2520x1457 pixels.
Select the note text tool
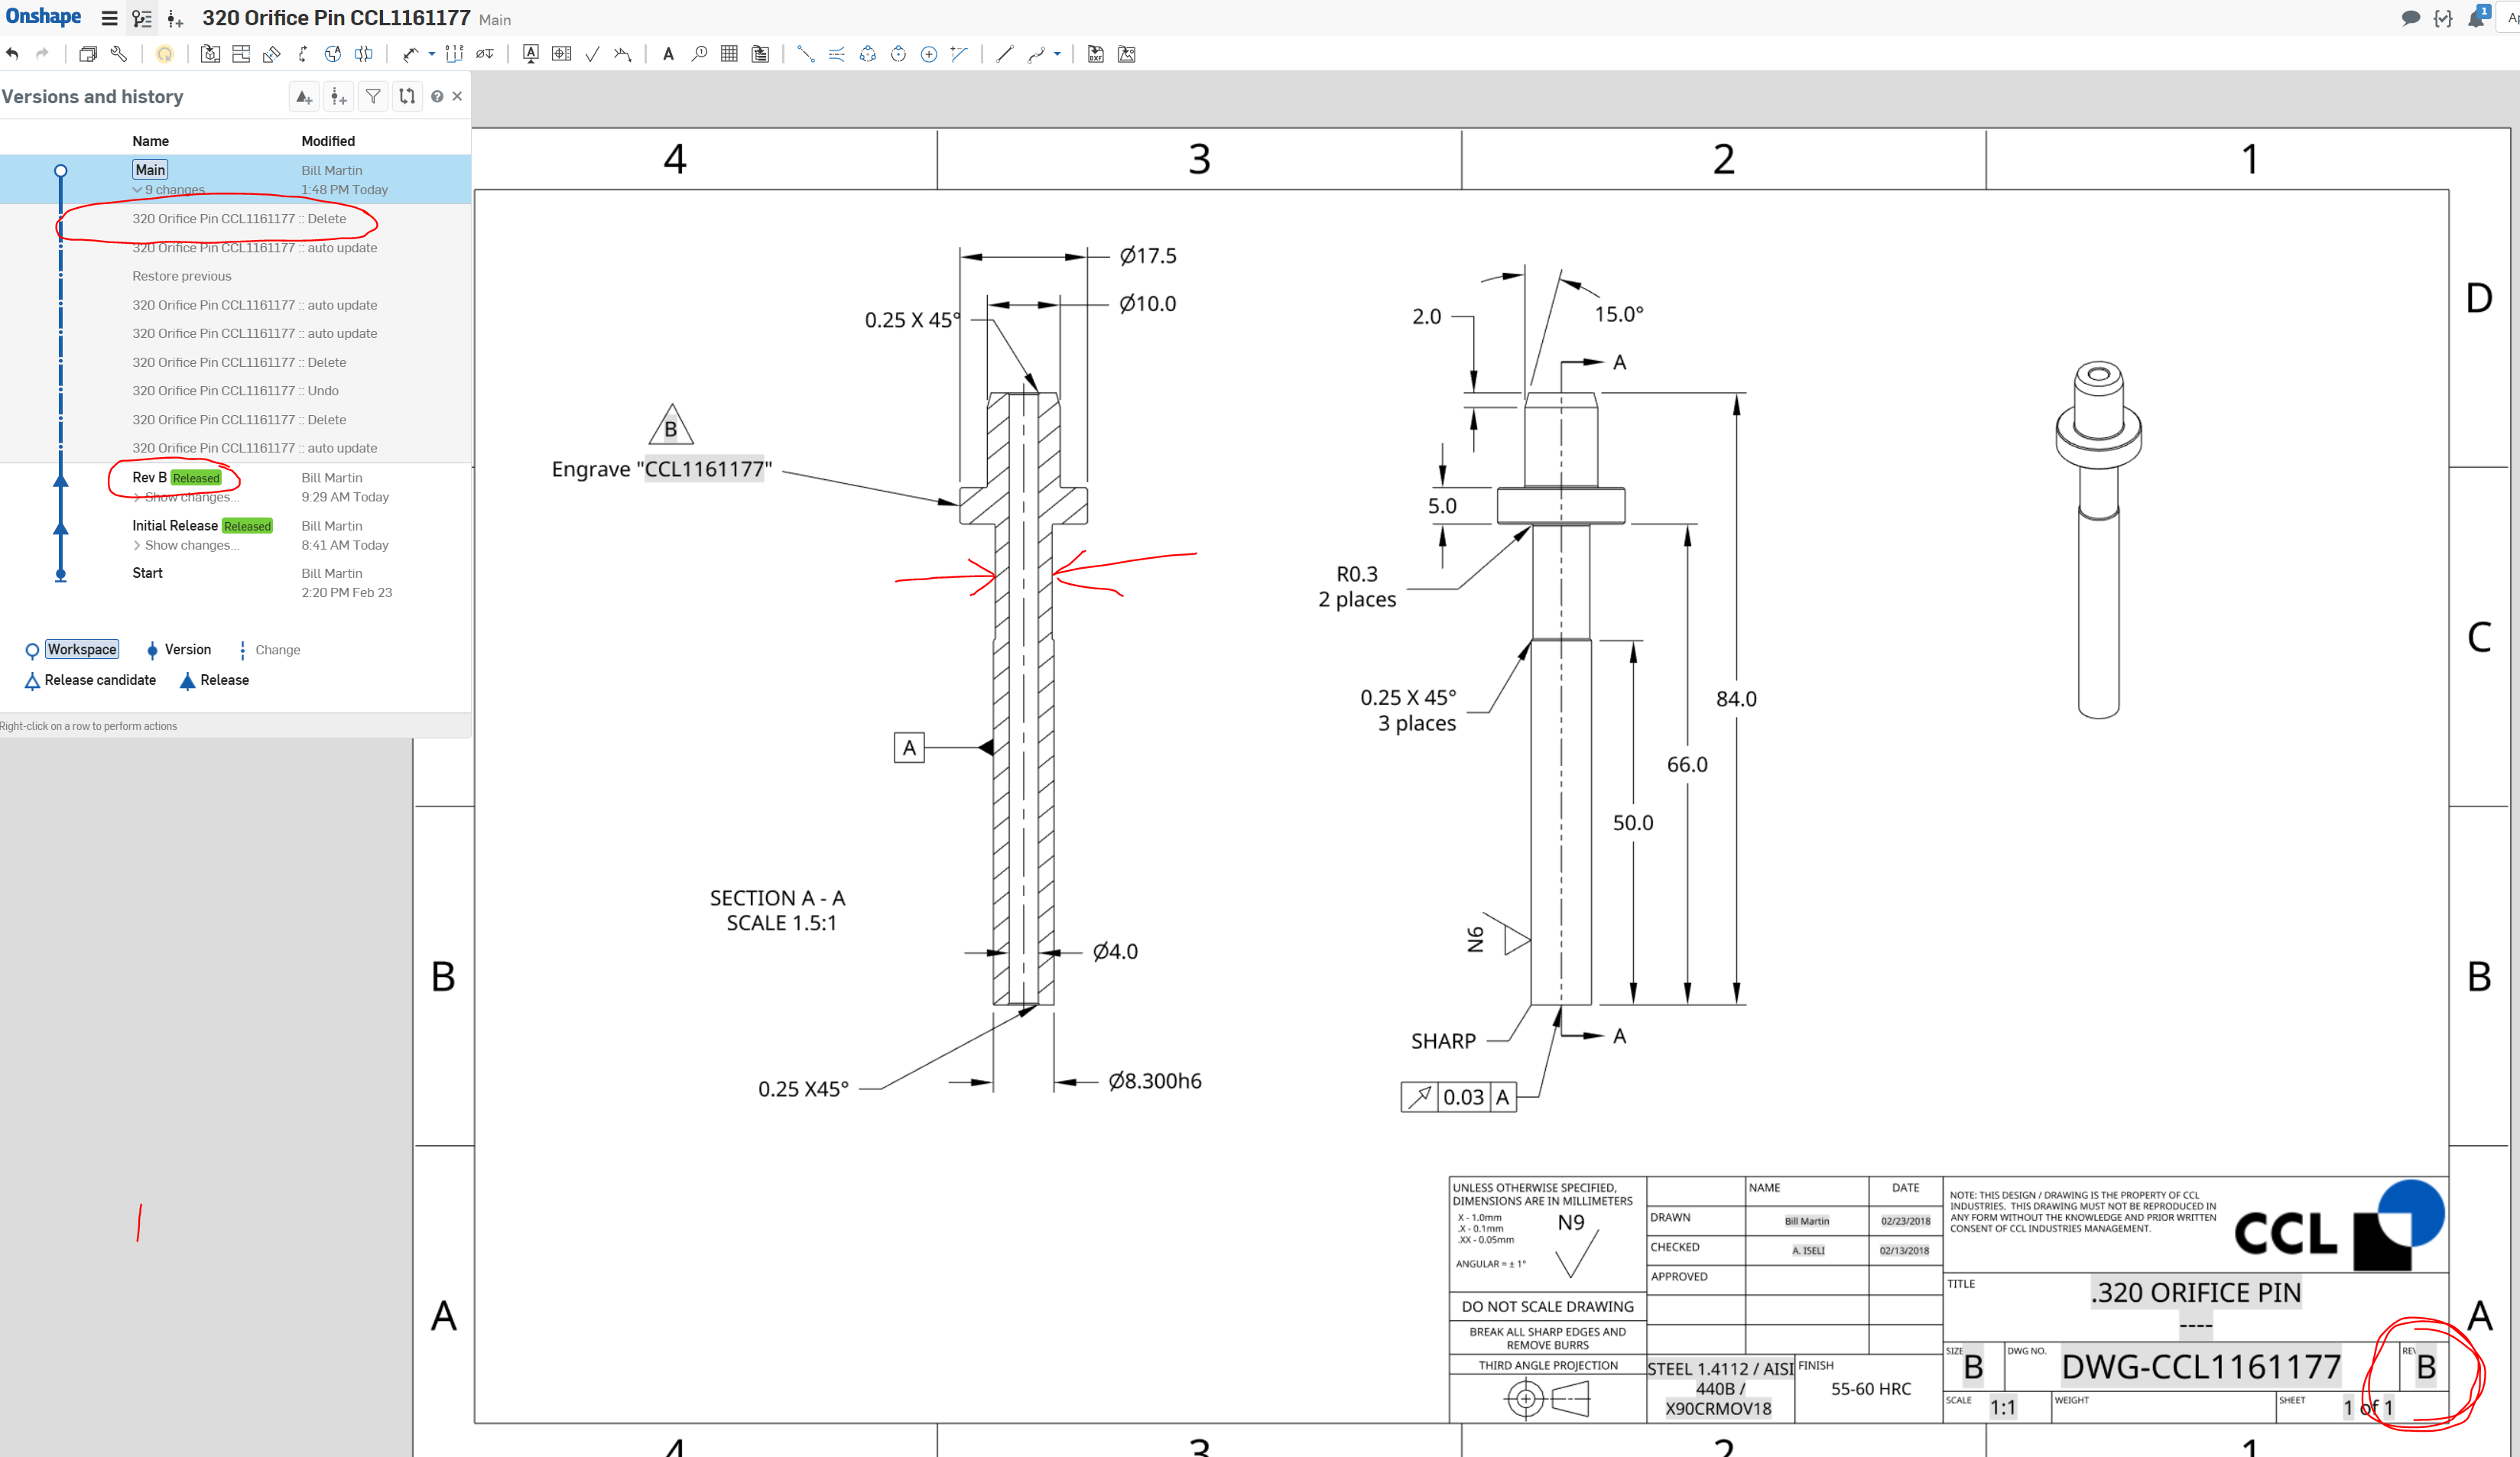[668, 54]
